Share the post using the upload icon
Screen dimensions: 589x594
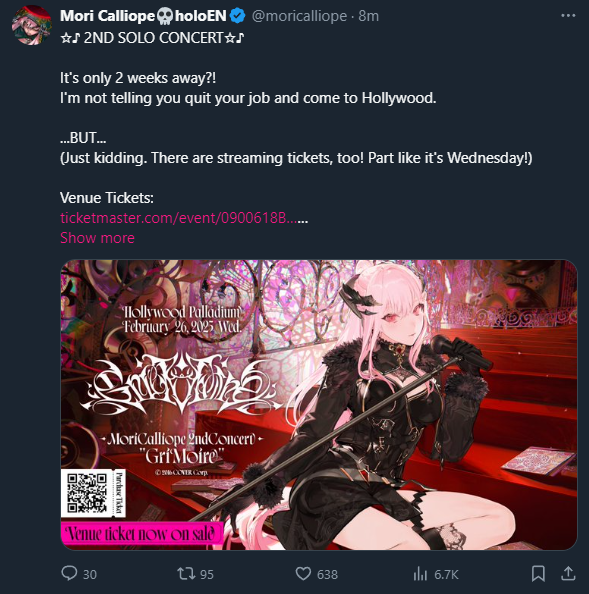[x=568, y=574]
